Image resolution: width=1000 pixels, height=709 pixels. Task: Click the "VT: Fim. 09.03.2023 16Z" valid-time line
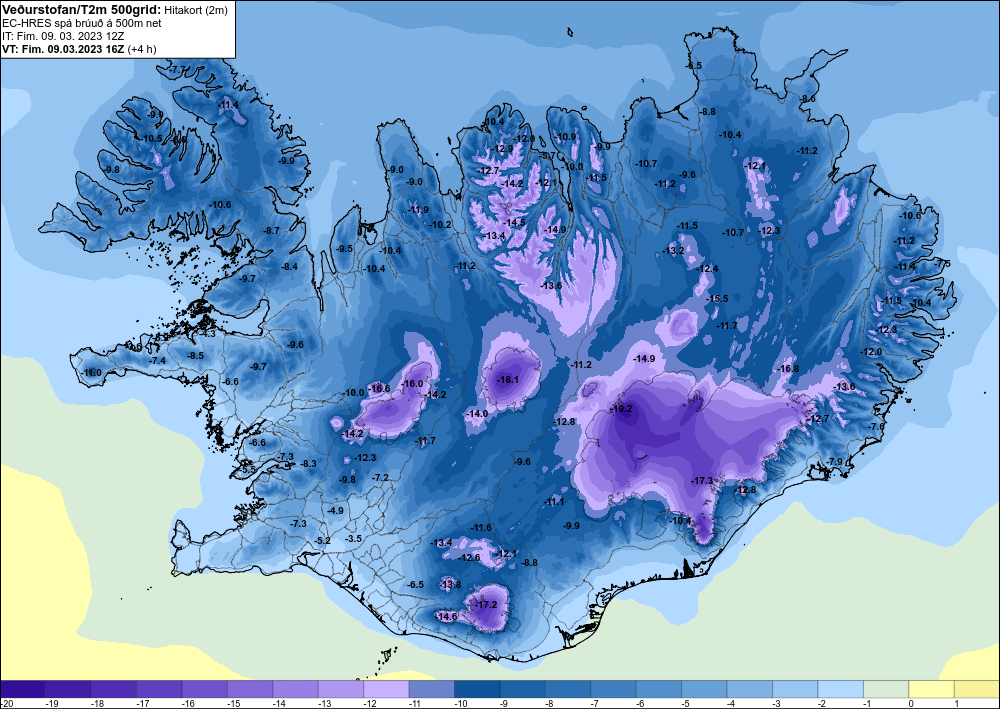tap(64, 49)
